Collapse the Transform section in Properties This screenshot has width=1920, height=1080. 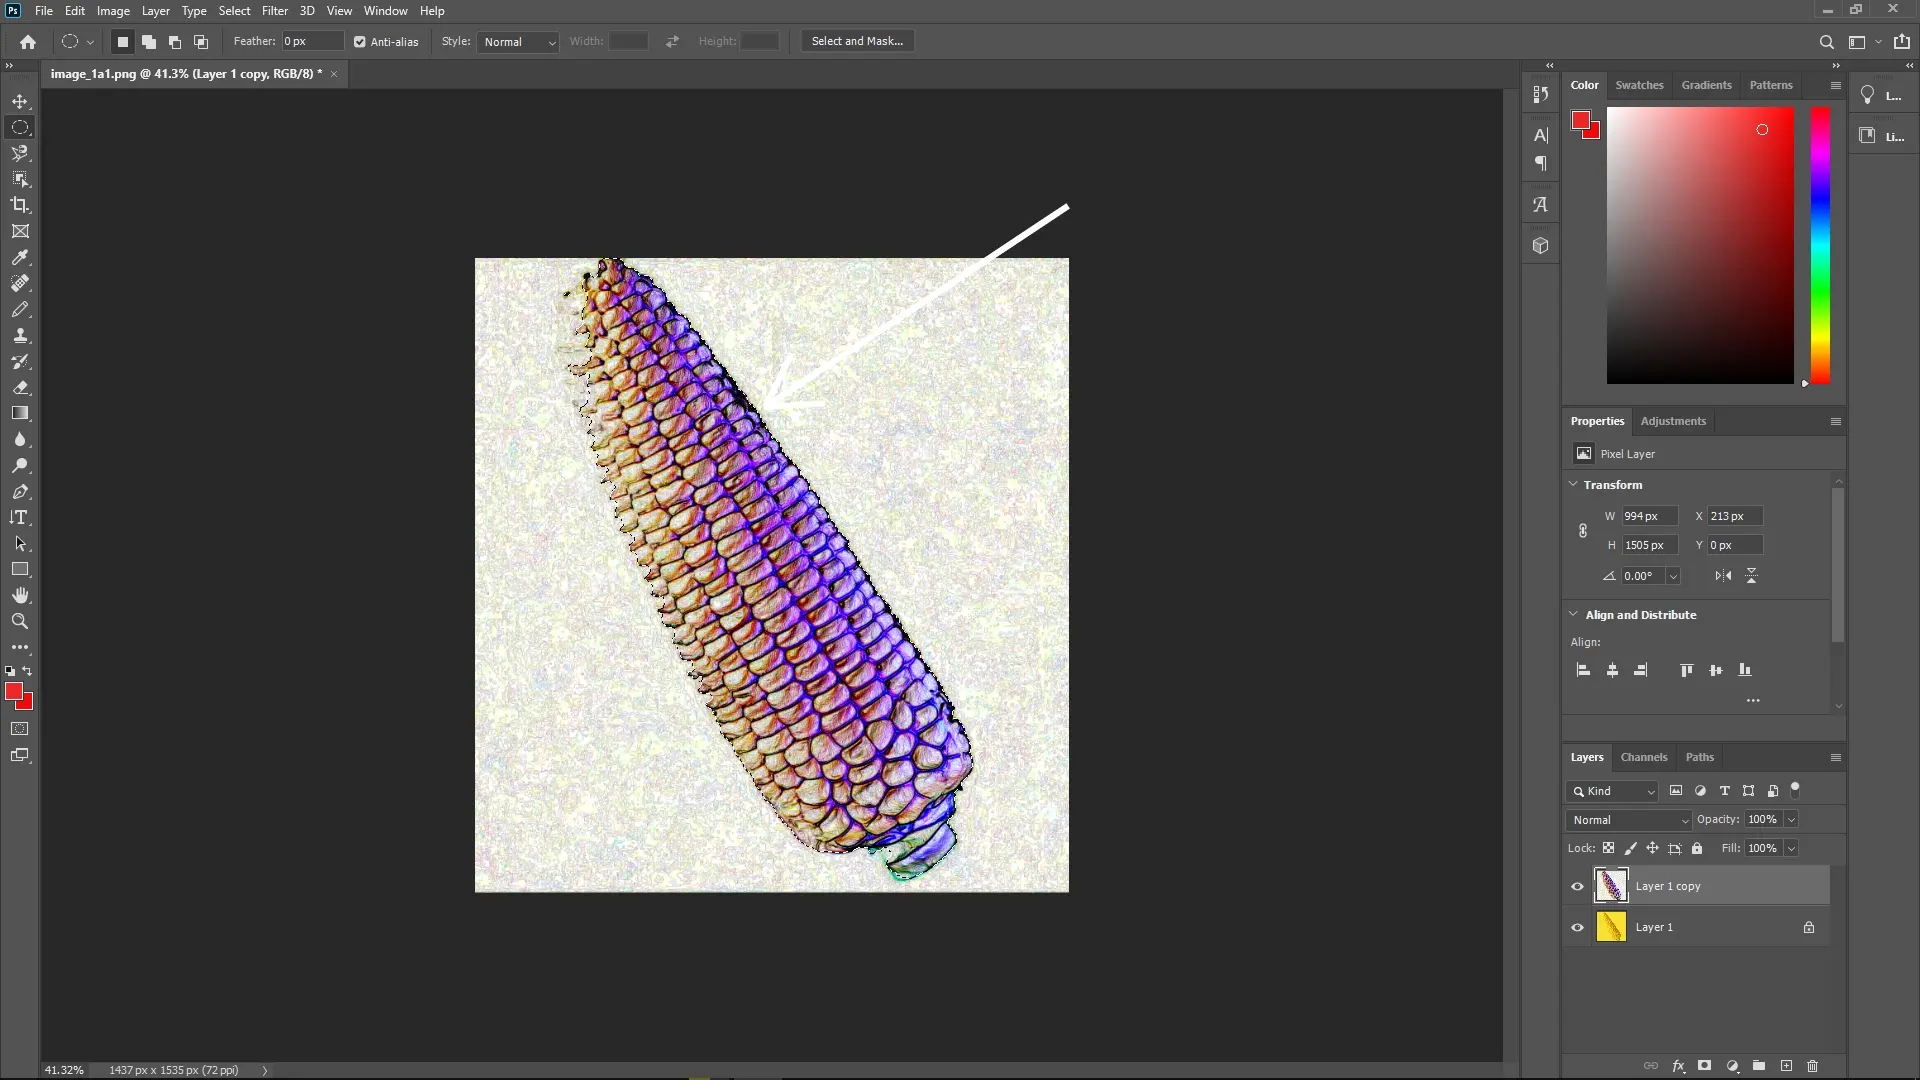pos(1573,484)
